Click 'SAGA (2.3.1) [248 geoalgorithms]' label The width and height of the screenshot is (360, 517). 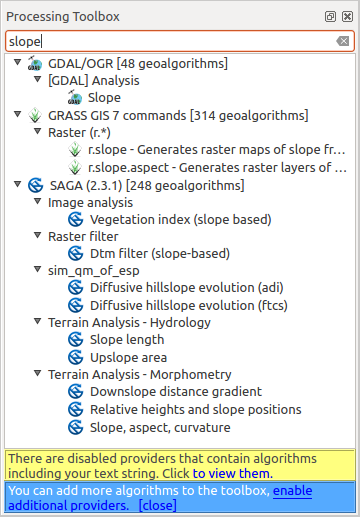point(147,185)
